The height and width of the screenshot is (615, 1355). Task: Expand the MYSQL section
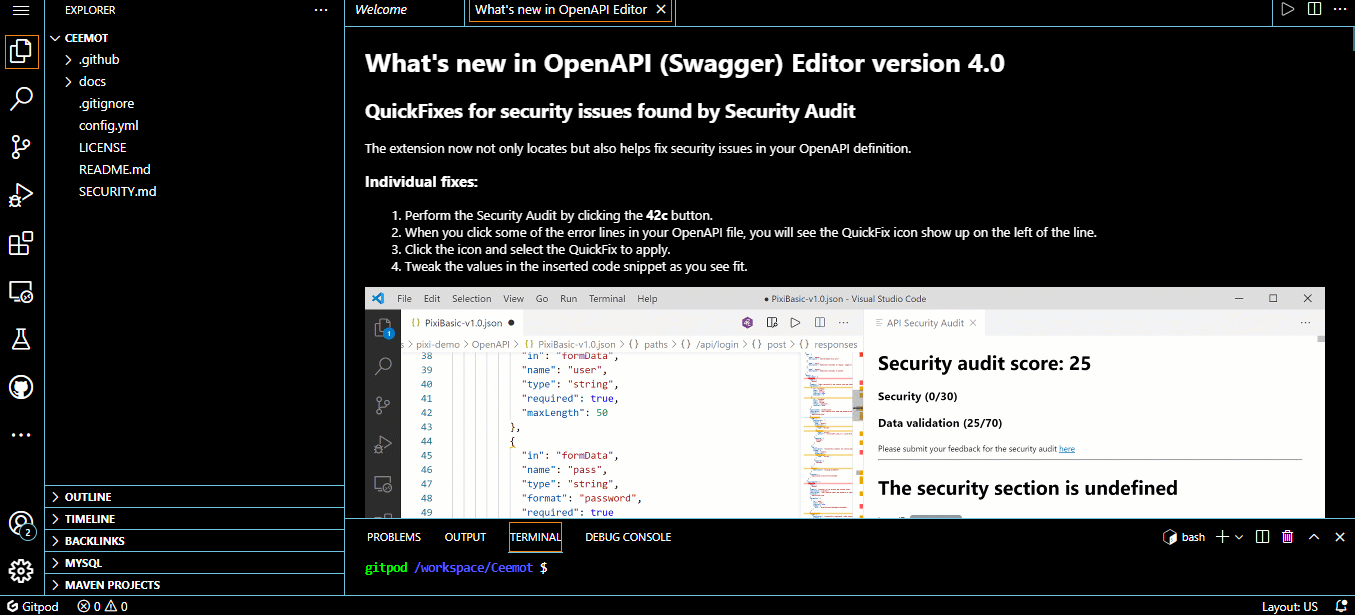coord(195,563)
